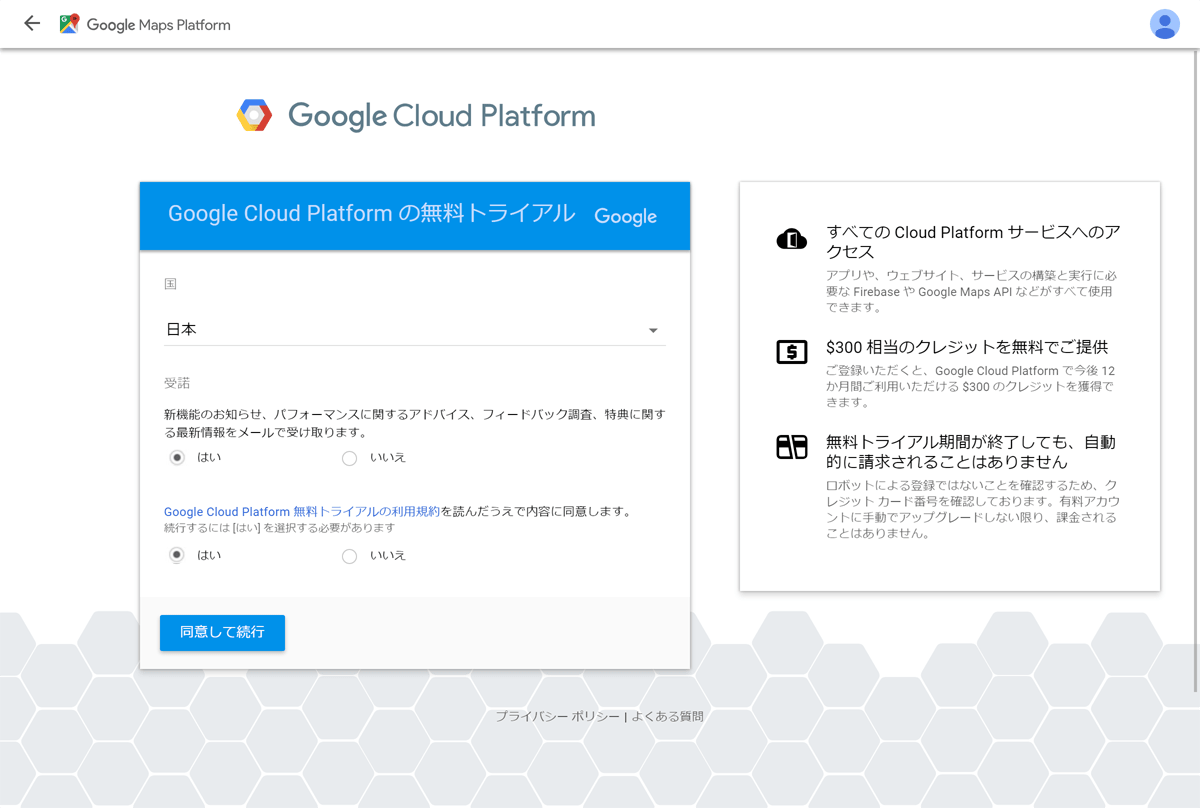The width and height of the screenshot is (1200, 808).
Task: Click the free trial billing card icon
Action: 792,447
